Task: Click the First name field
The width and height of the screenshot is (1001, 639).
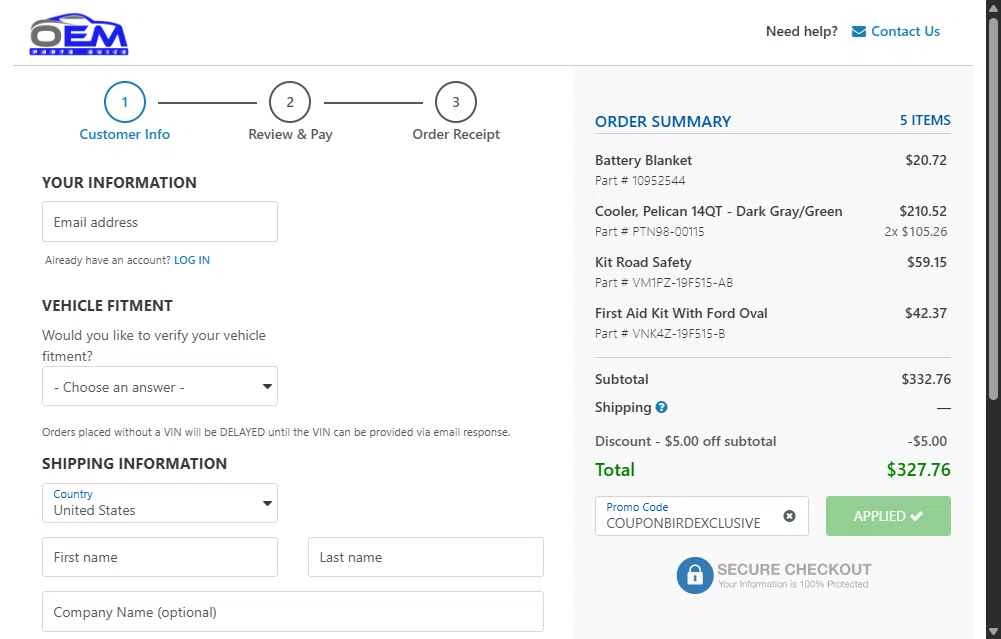Action: pyautogui.click(x=160, y=557)
